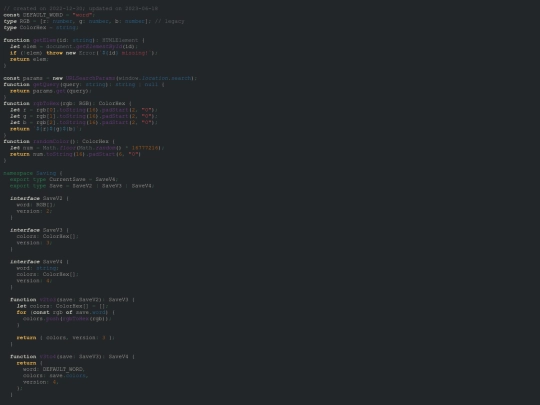Click the 'colors: save.colors,' line
This screenshot has width=540, height=405.
point(56,376)
